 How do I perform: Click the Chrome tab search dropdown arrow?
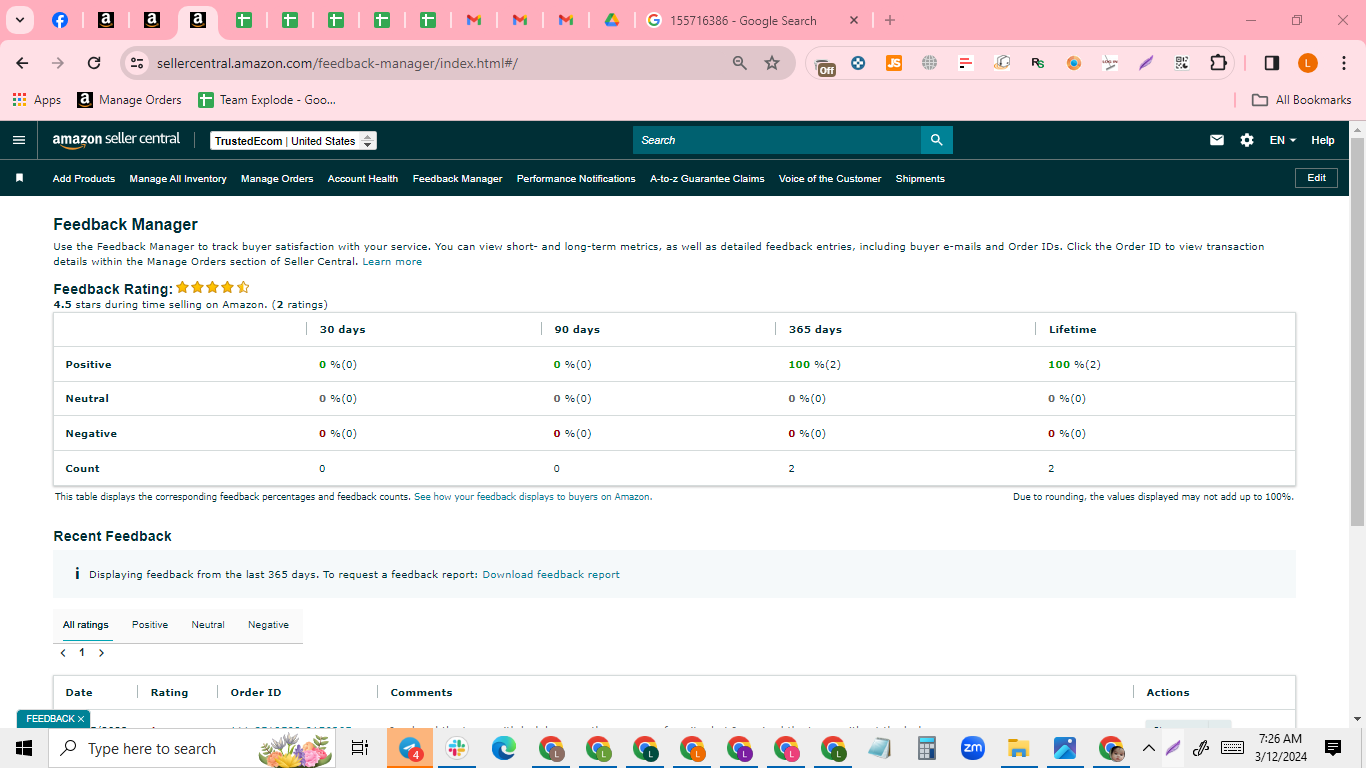pos(19,20)
